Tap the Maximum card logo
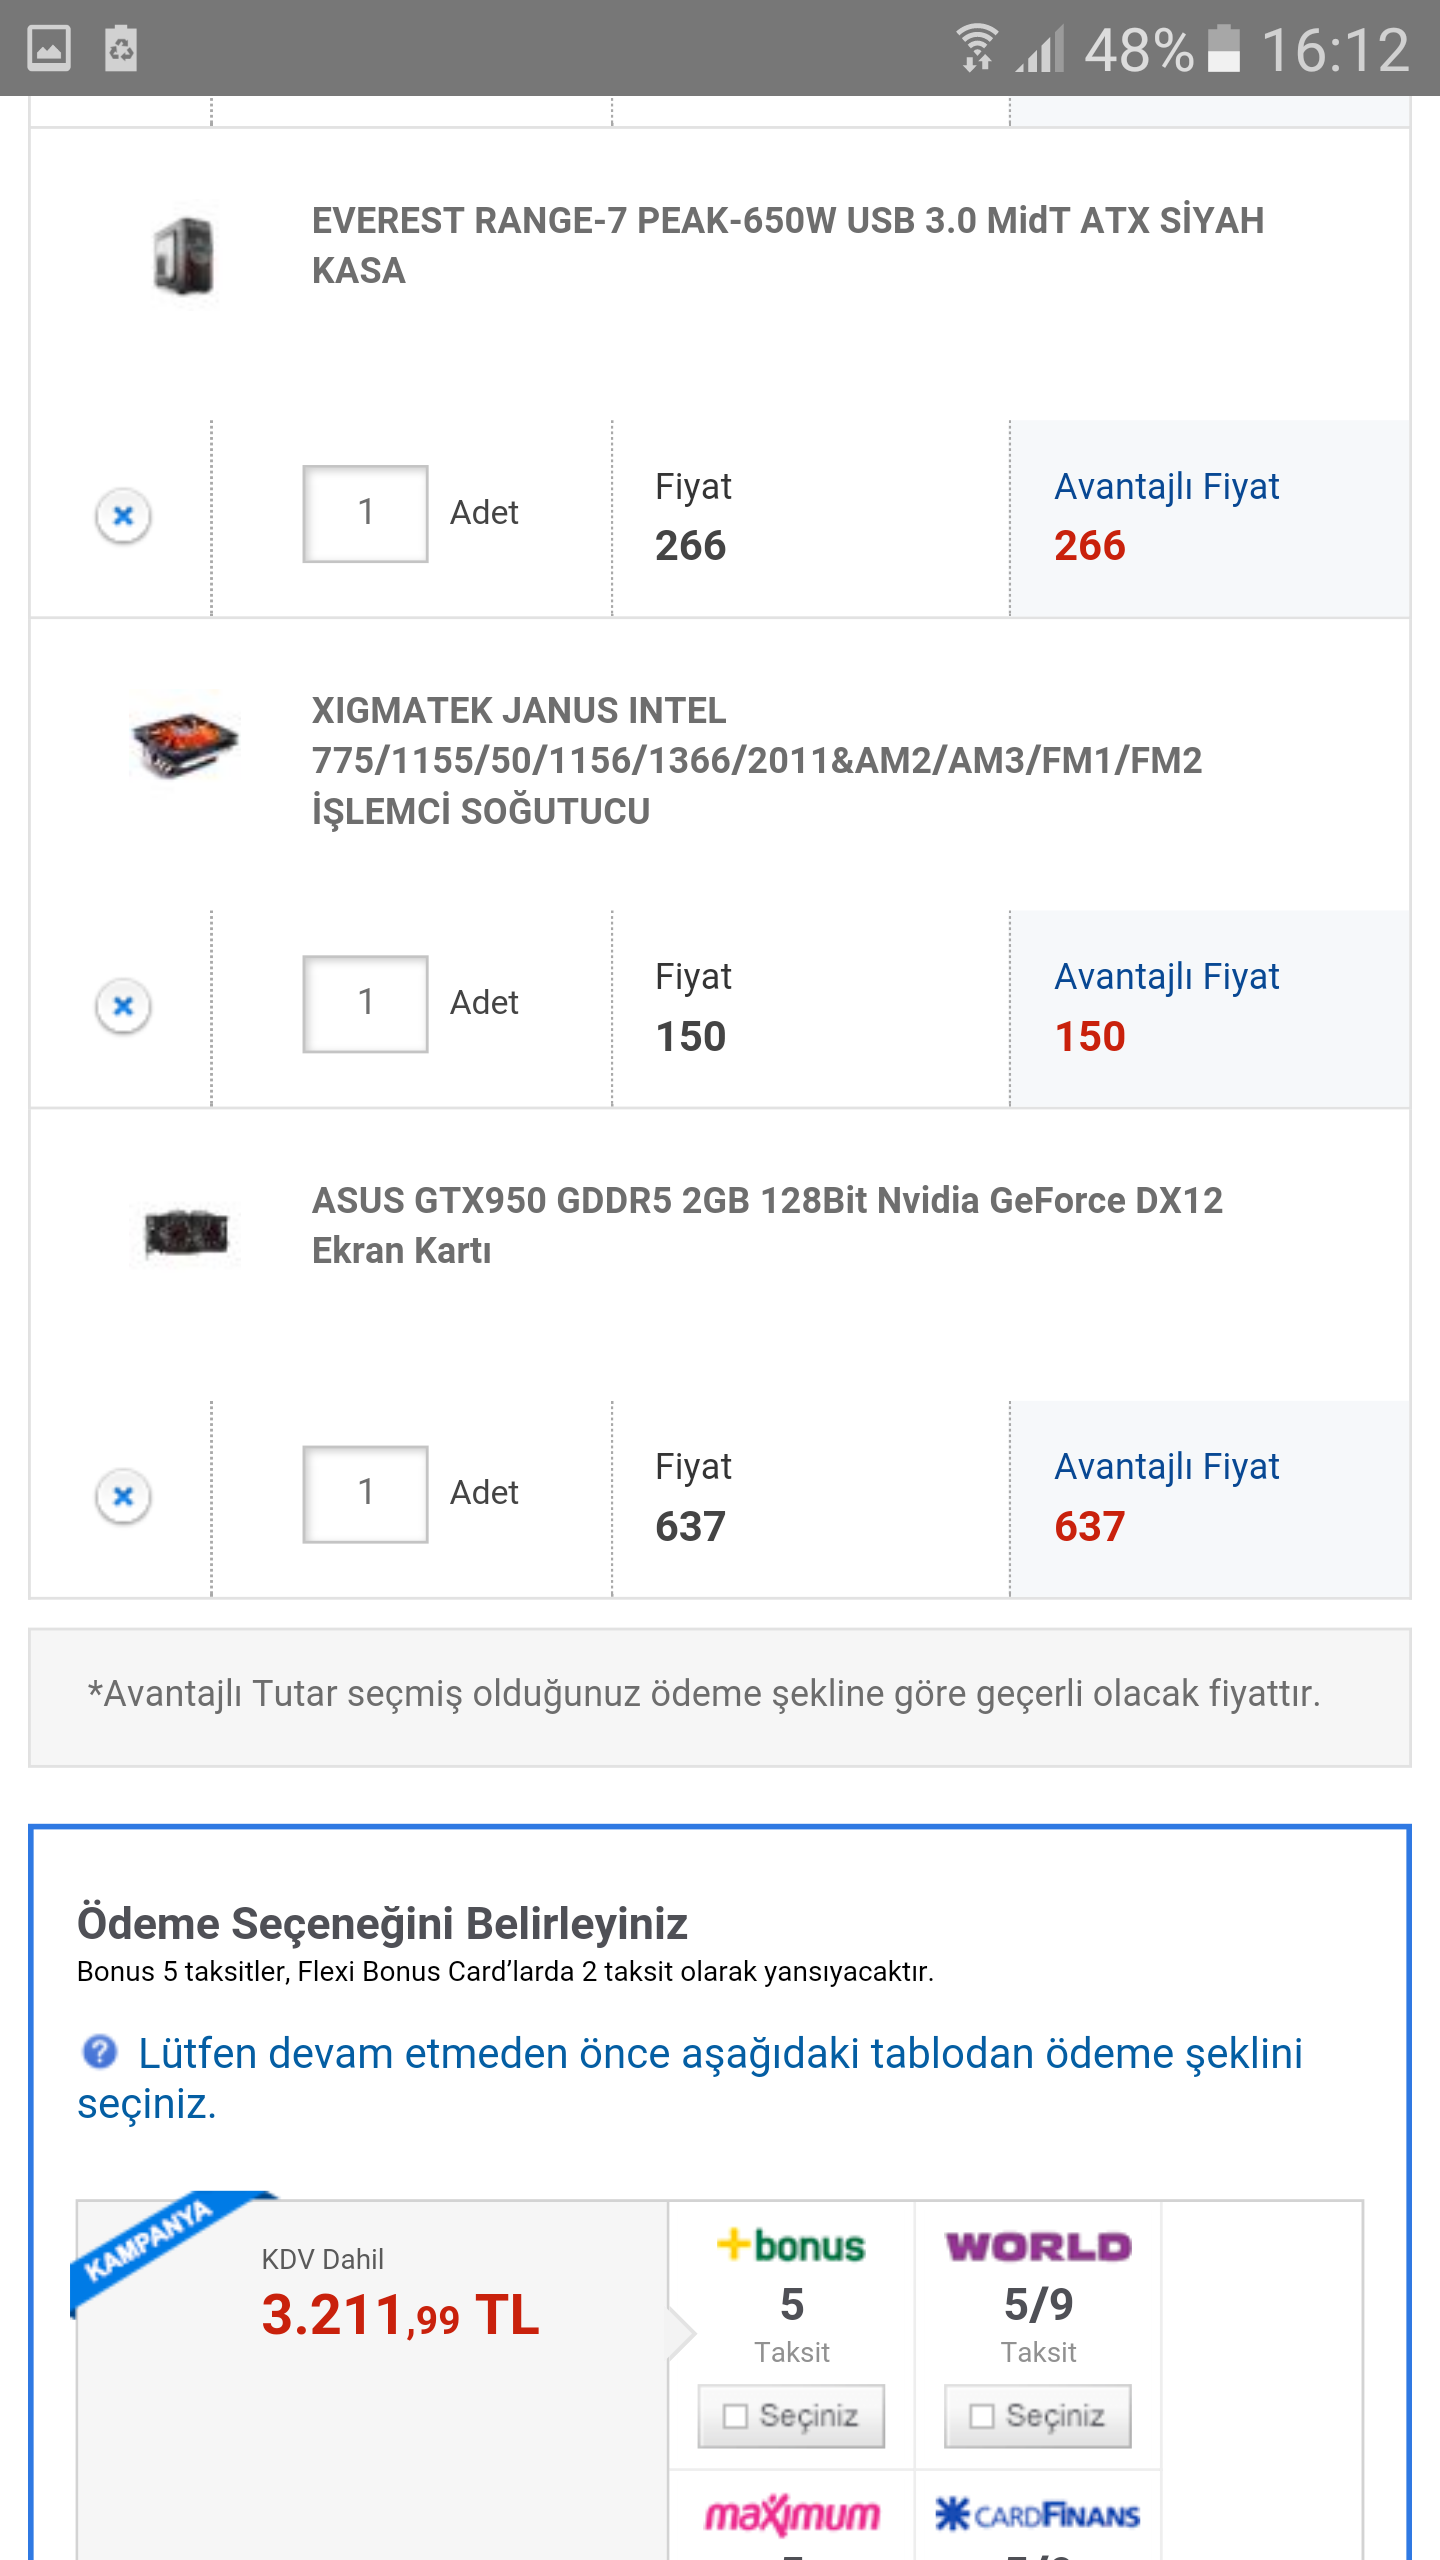Screen dimensions: 1440x2560 (791, 2514)
